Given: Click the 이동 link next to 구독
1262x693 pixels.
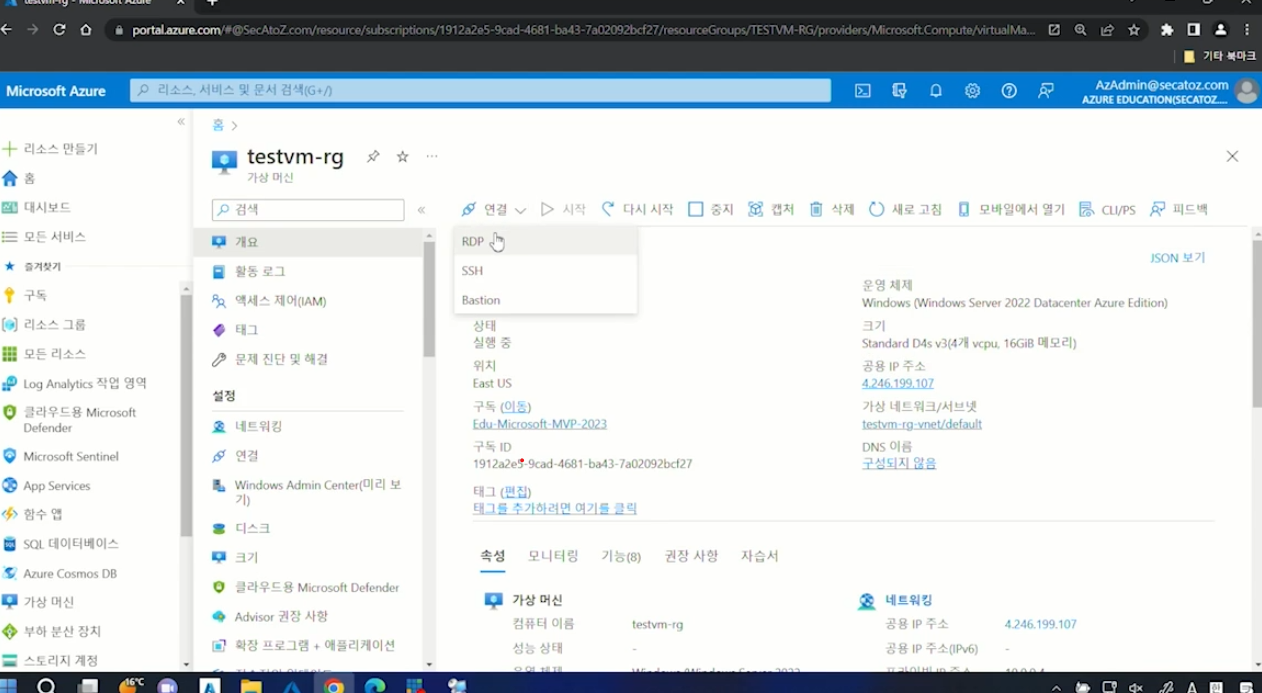Looking at the screenshot, I should coord(516,407).
